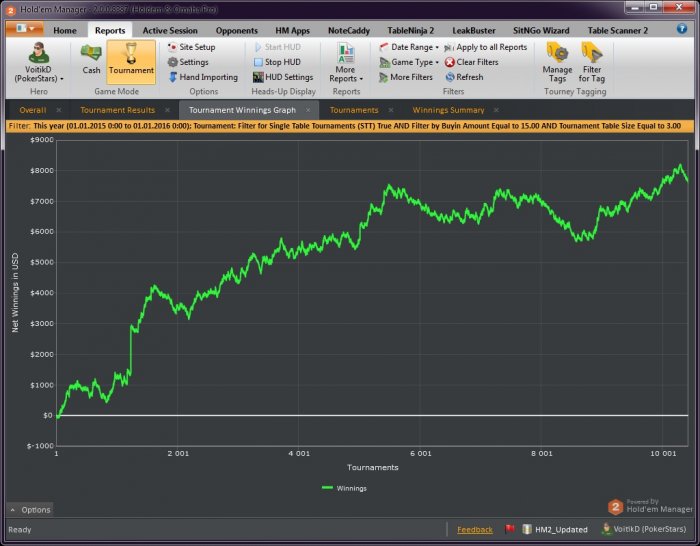Switch to the Opponents ribbon tab
Image resolution: width=700 pixels, height=546 pixels.
[x=236, y=31]
